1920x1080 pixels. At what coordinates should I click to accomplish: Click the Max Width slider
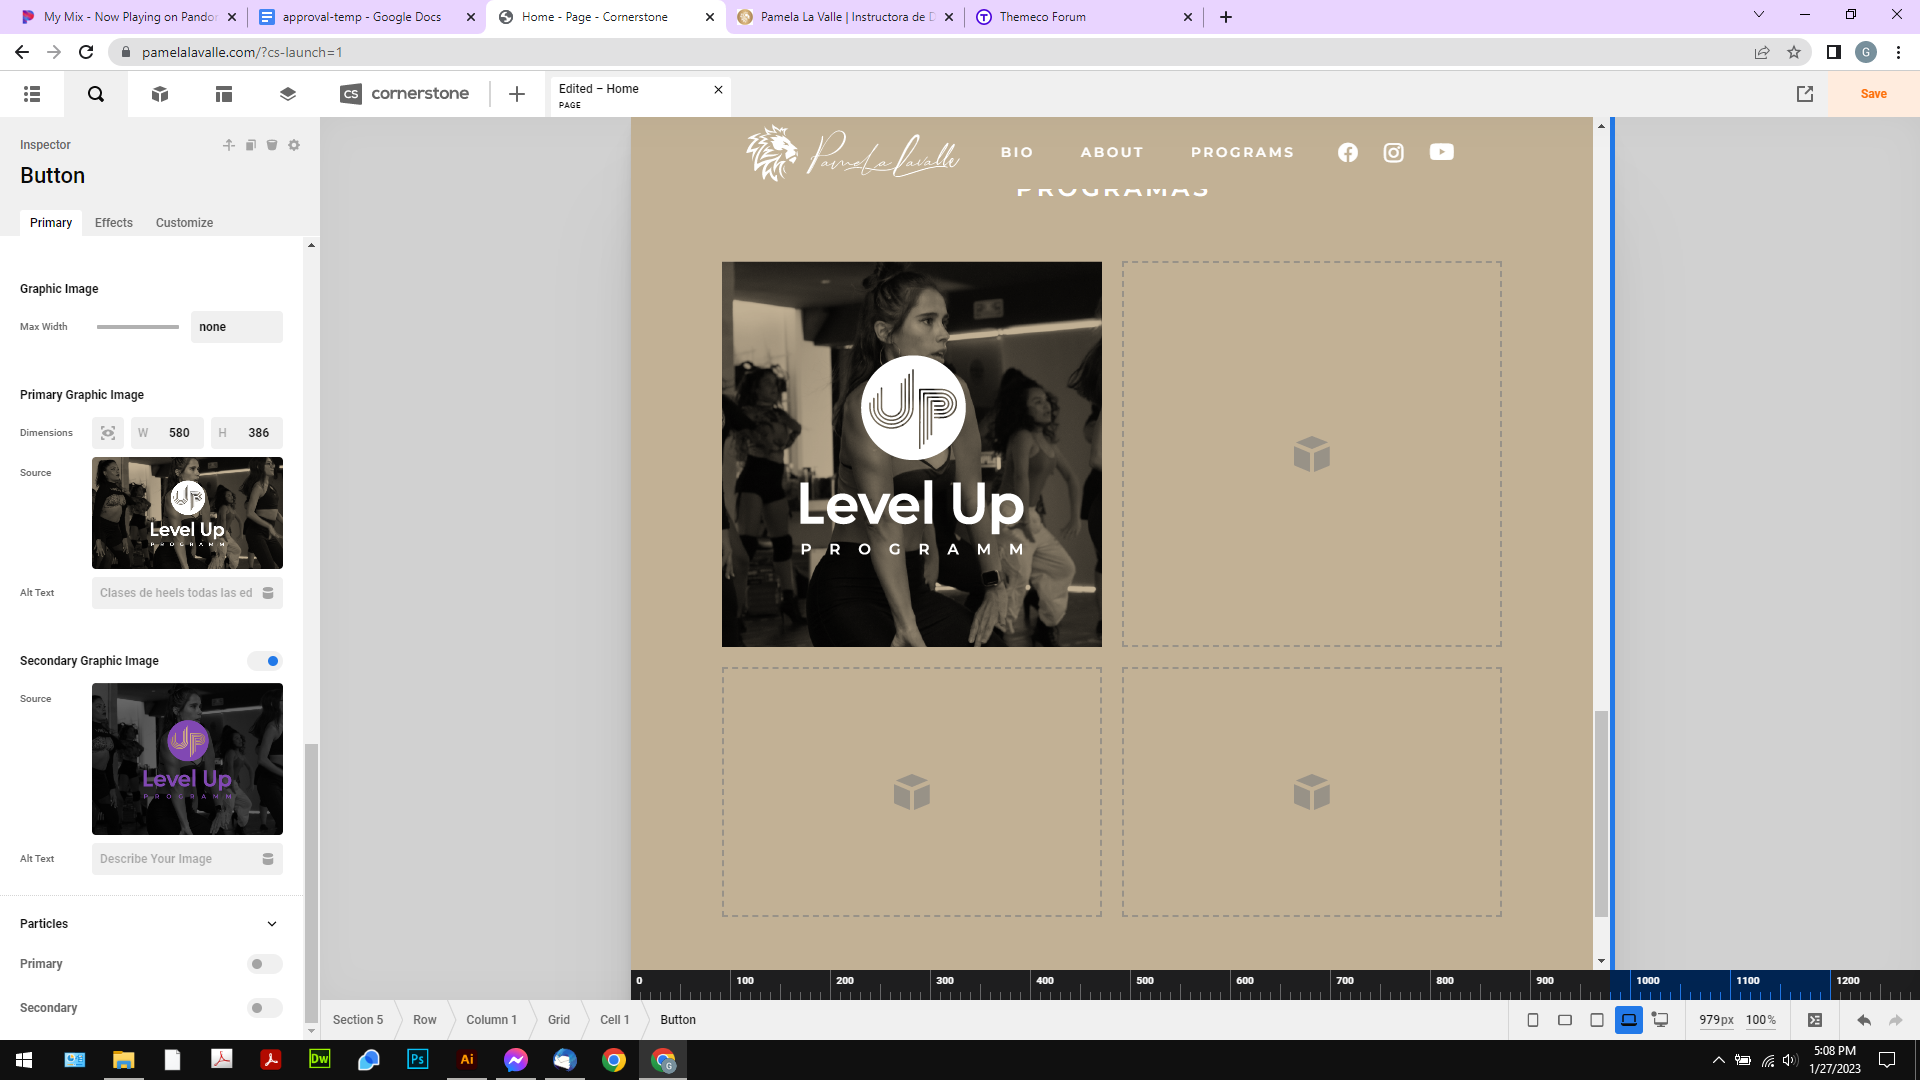click(x=138, y=327)
